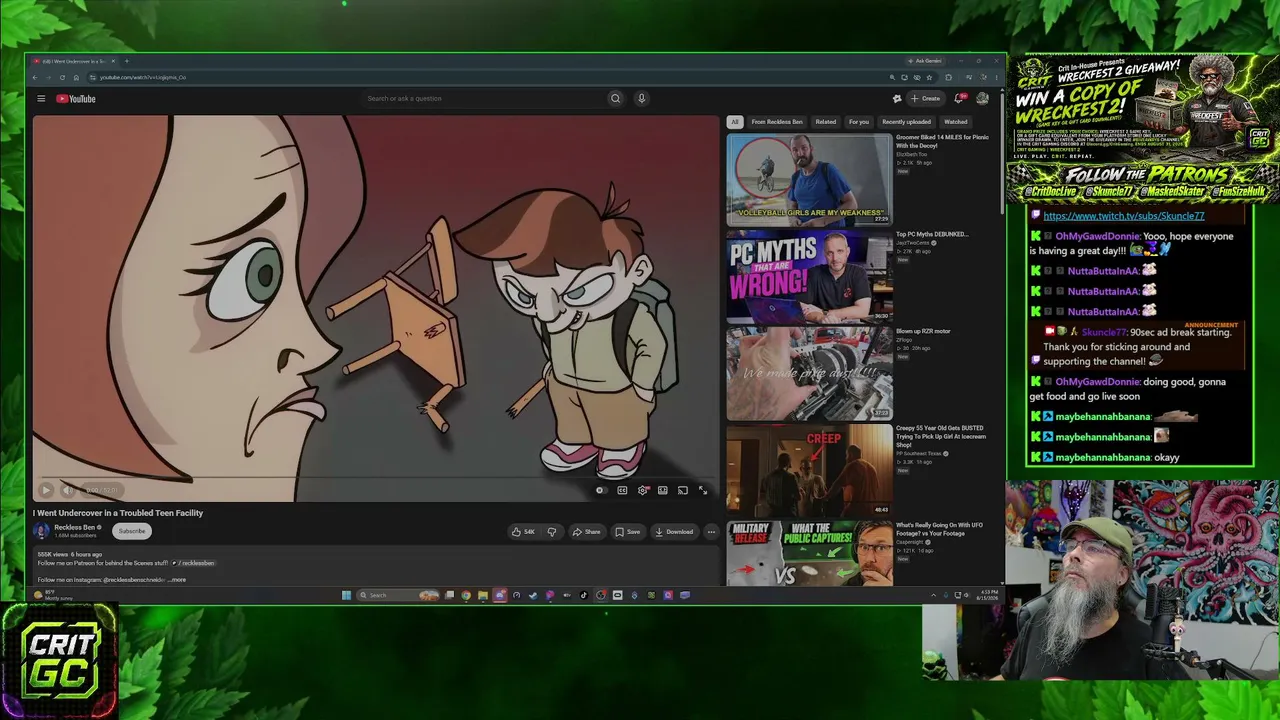1280x720 pixels.
Task: Click the YouTube search magnifier button
Action: (615, 98)
